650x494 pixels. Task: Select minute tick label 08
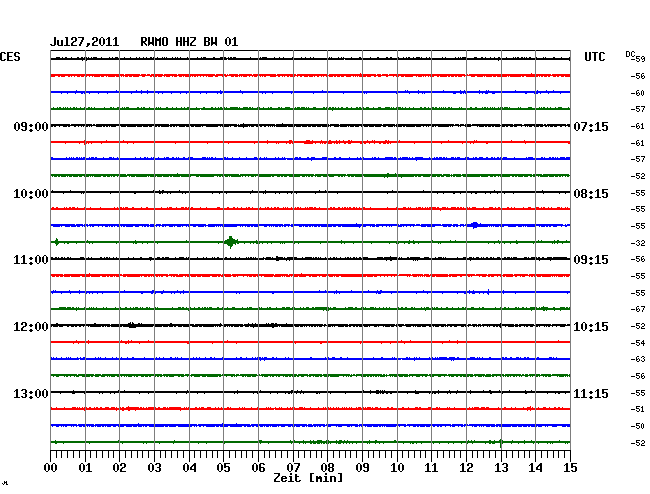327,468
